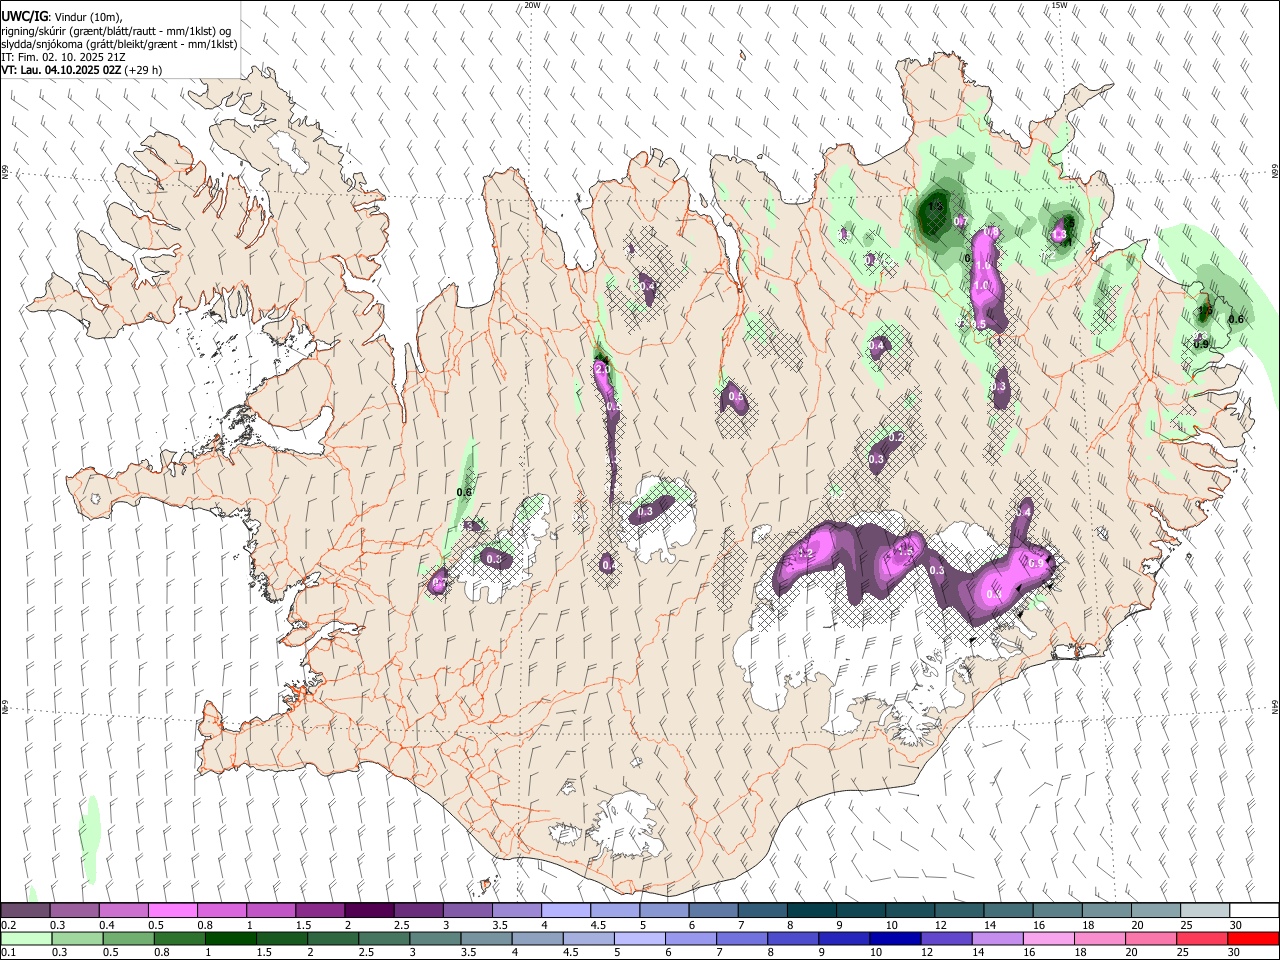The width and height of the screenshot is (1280, 960).
Task: Click the valid time line 'VT: Lau. 04.10.2025 02Z'
Action: click(62, 70)
